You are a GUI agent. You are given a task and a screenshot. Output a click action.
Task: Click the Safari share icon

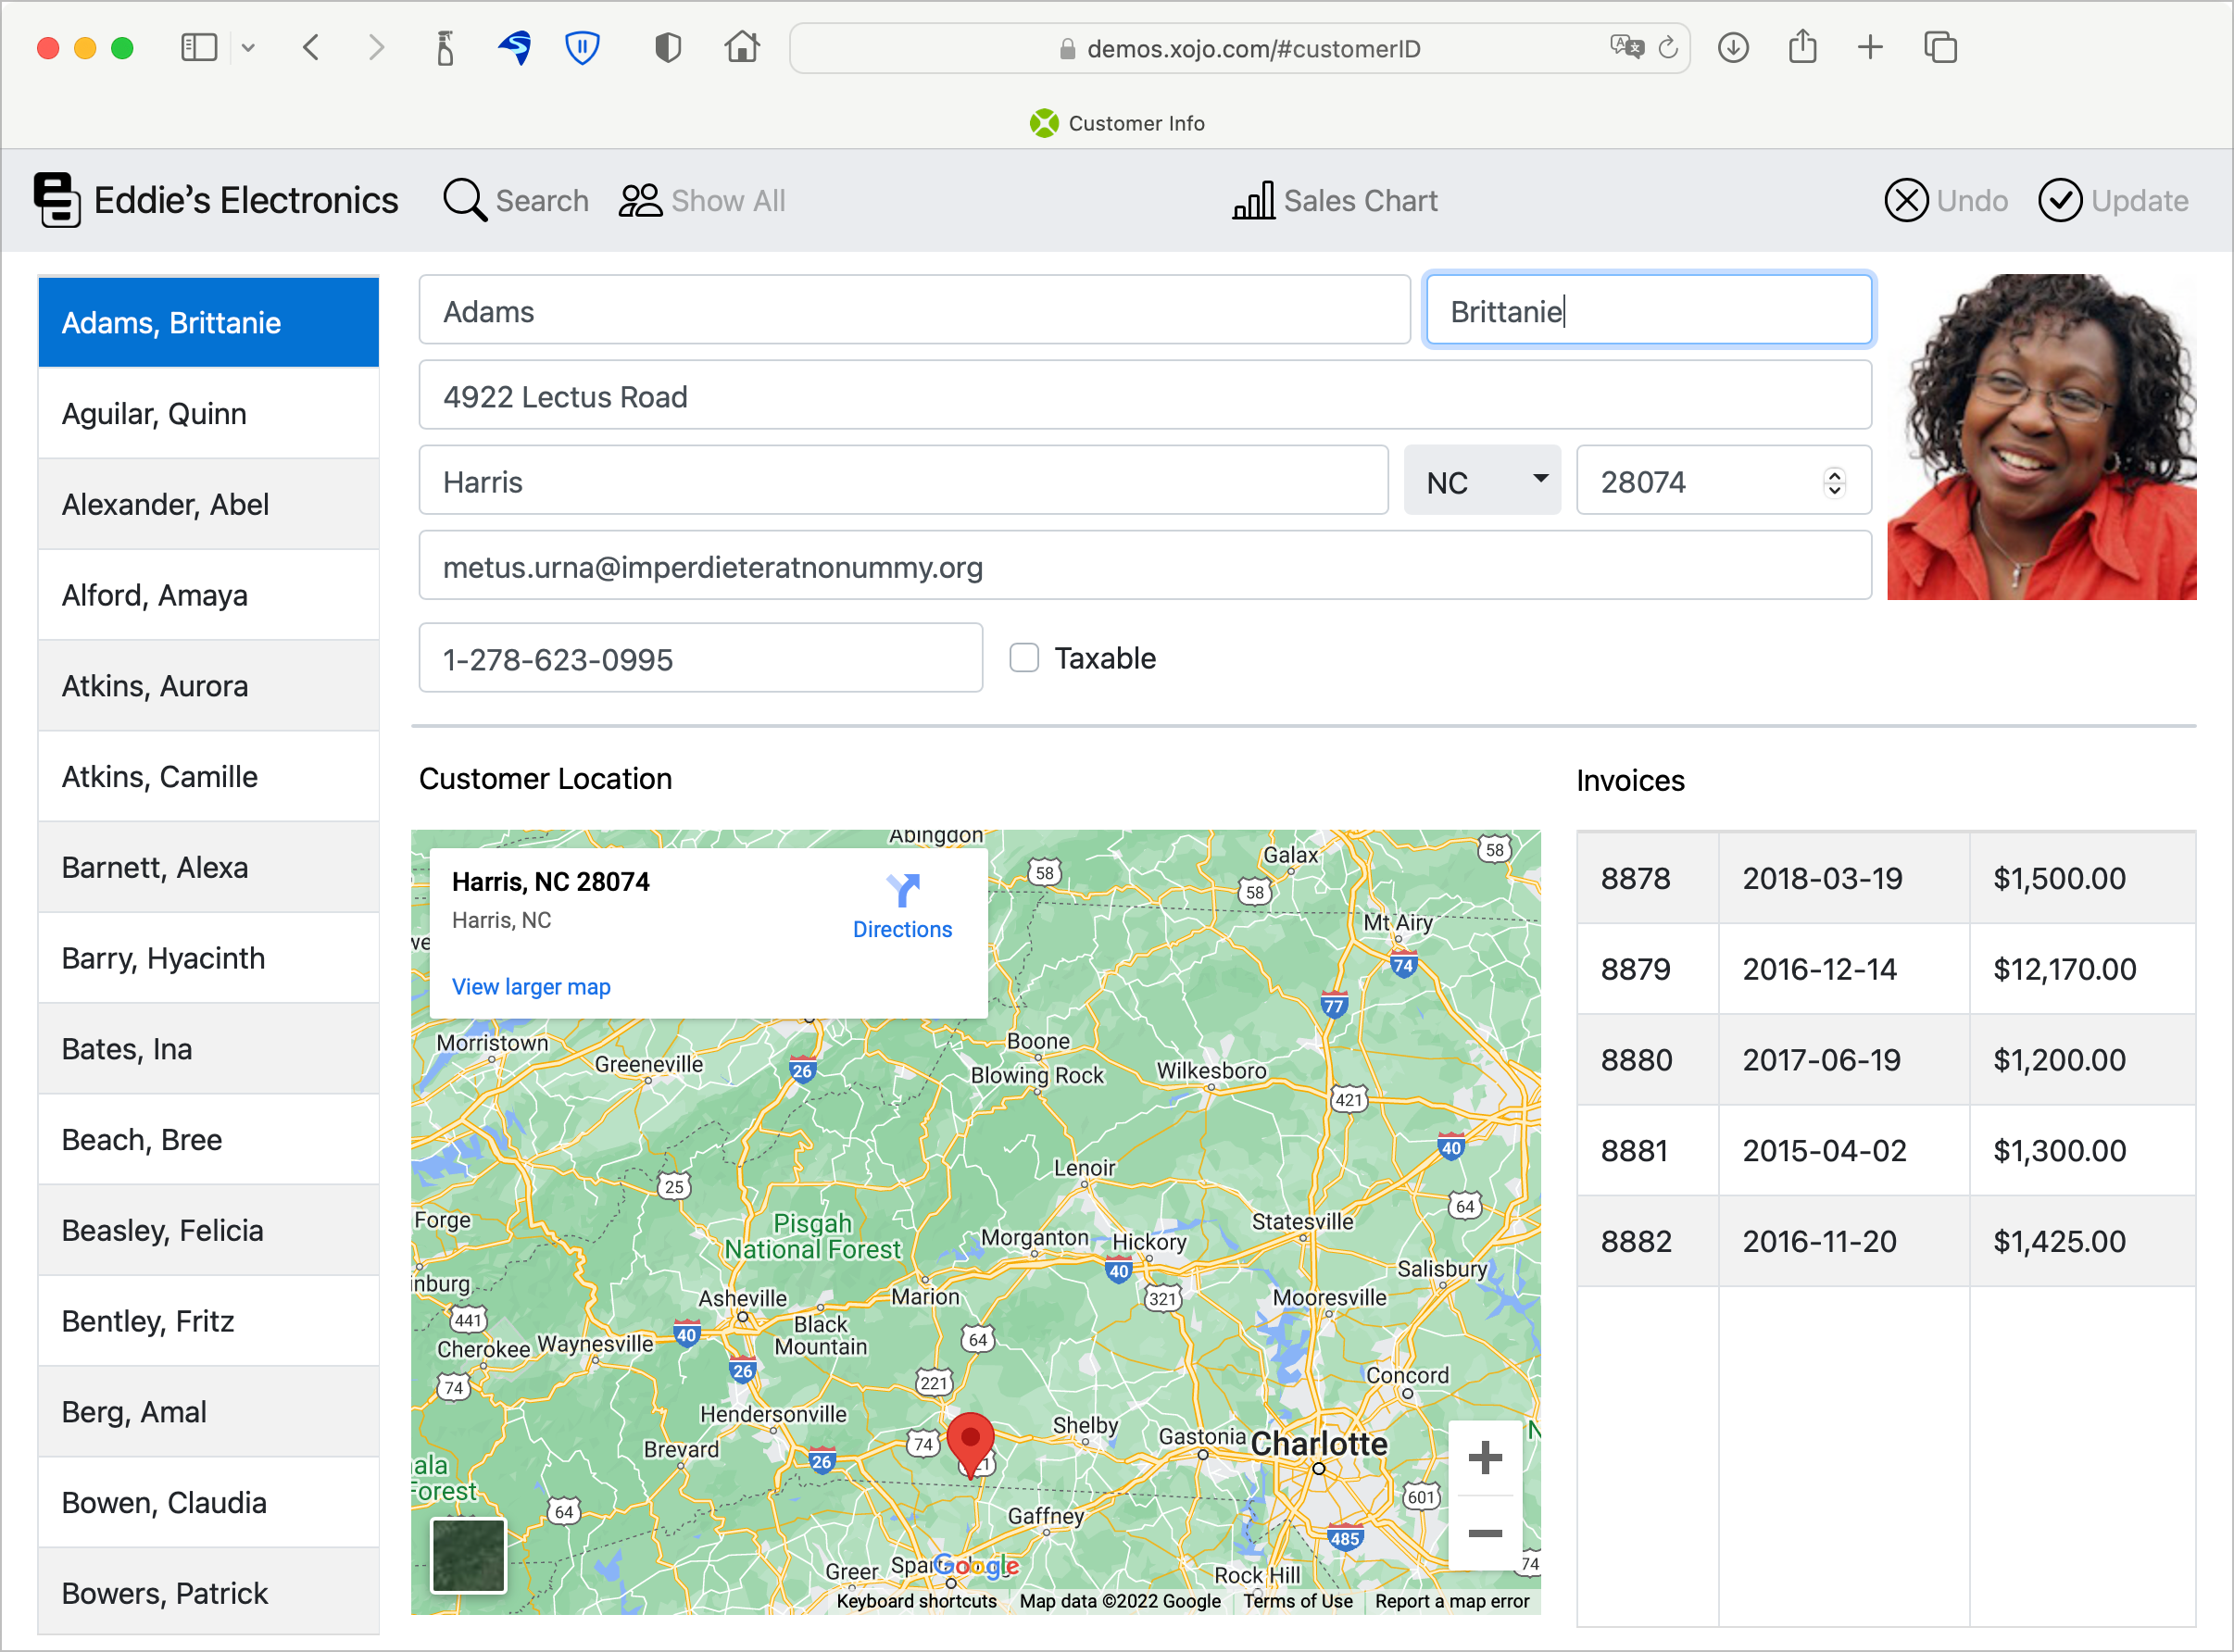pyautogui.click(x=1802, y=48)
